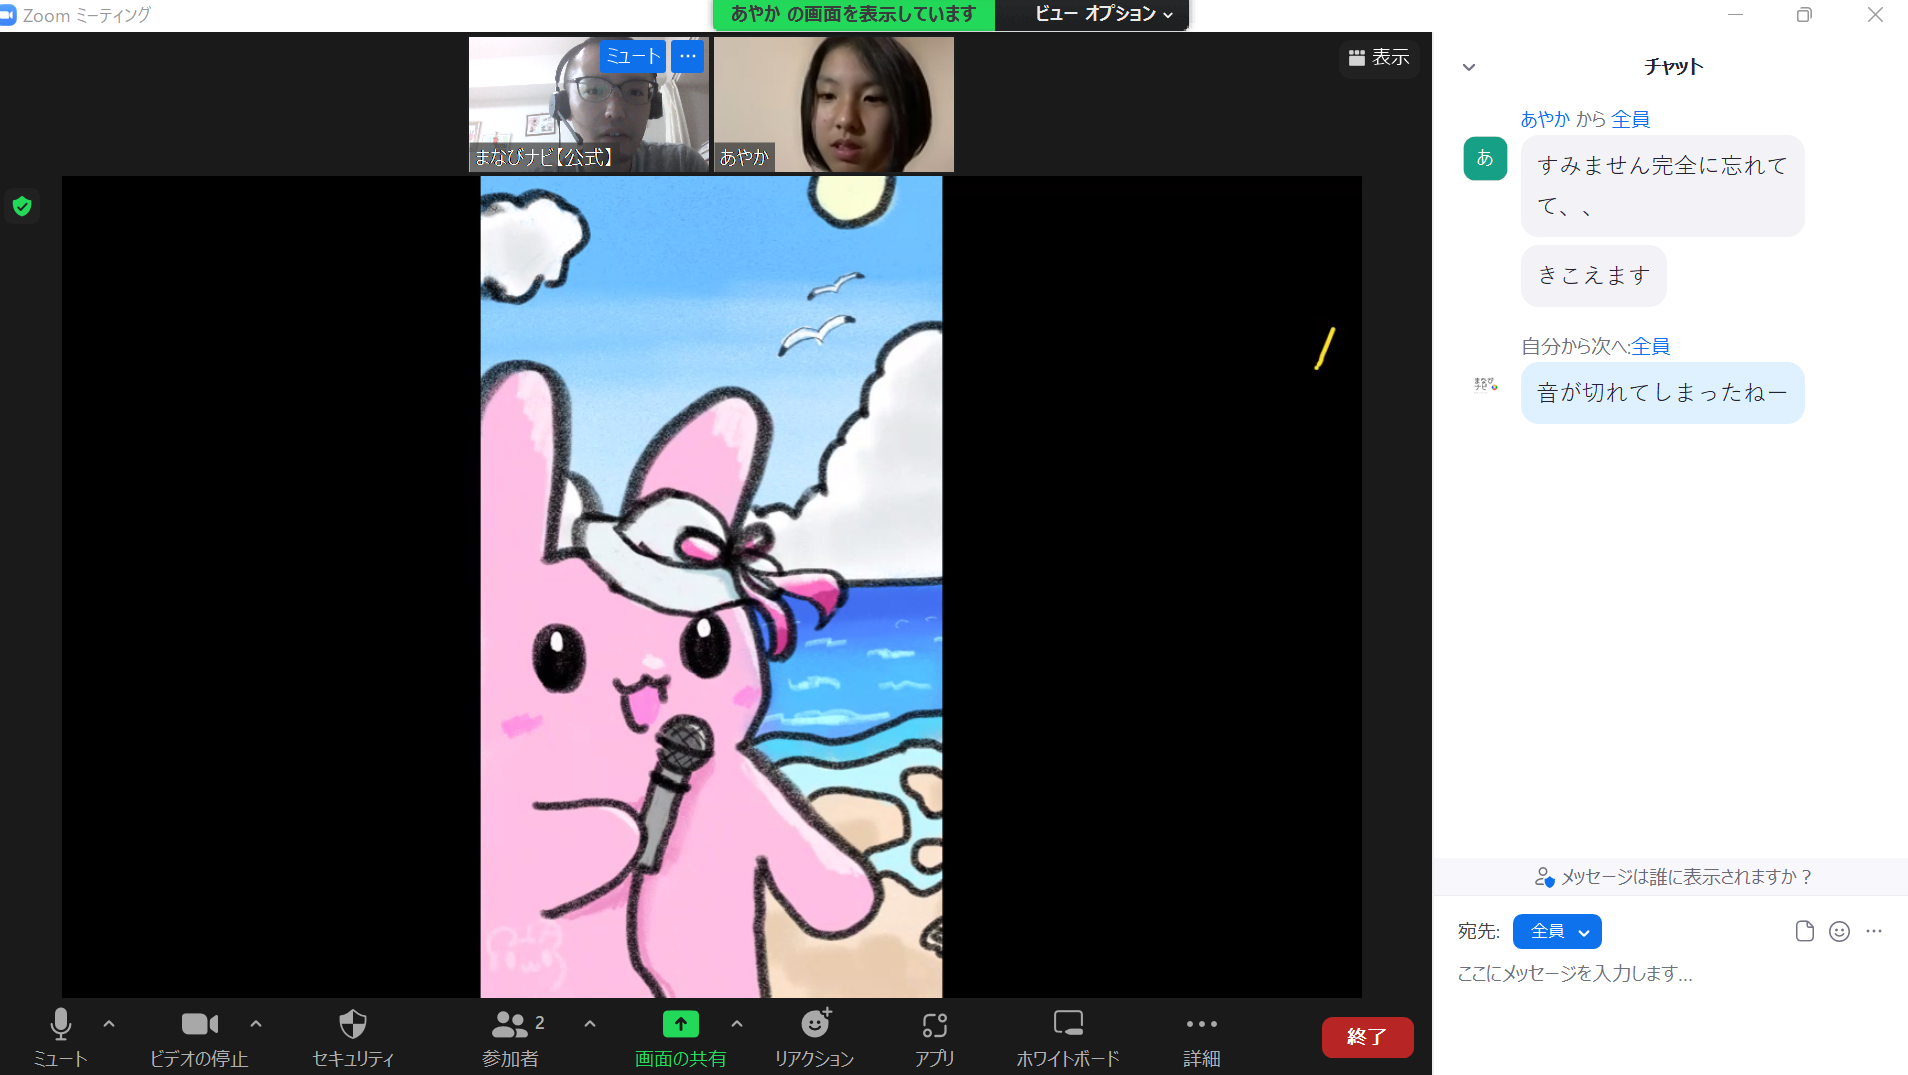Select あやか's video thumbnail

[x=834, y=104]
